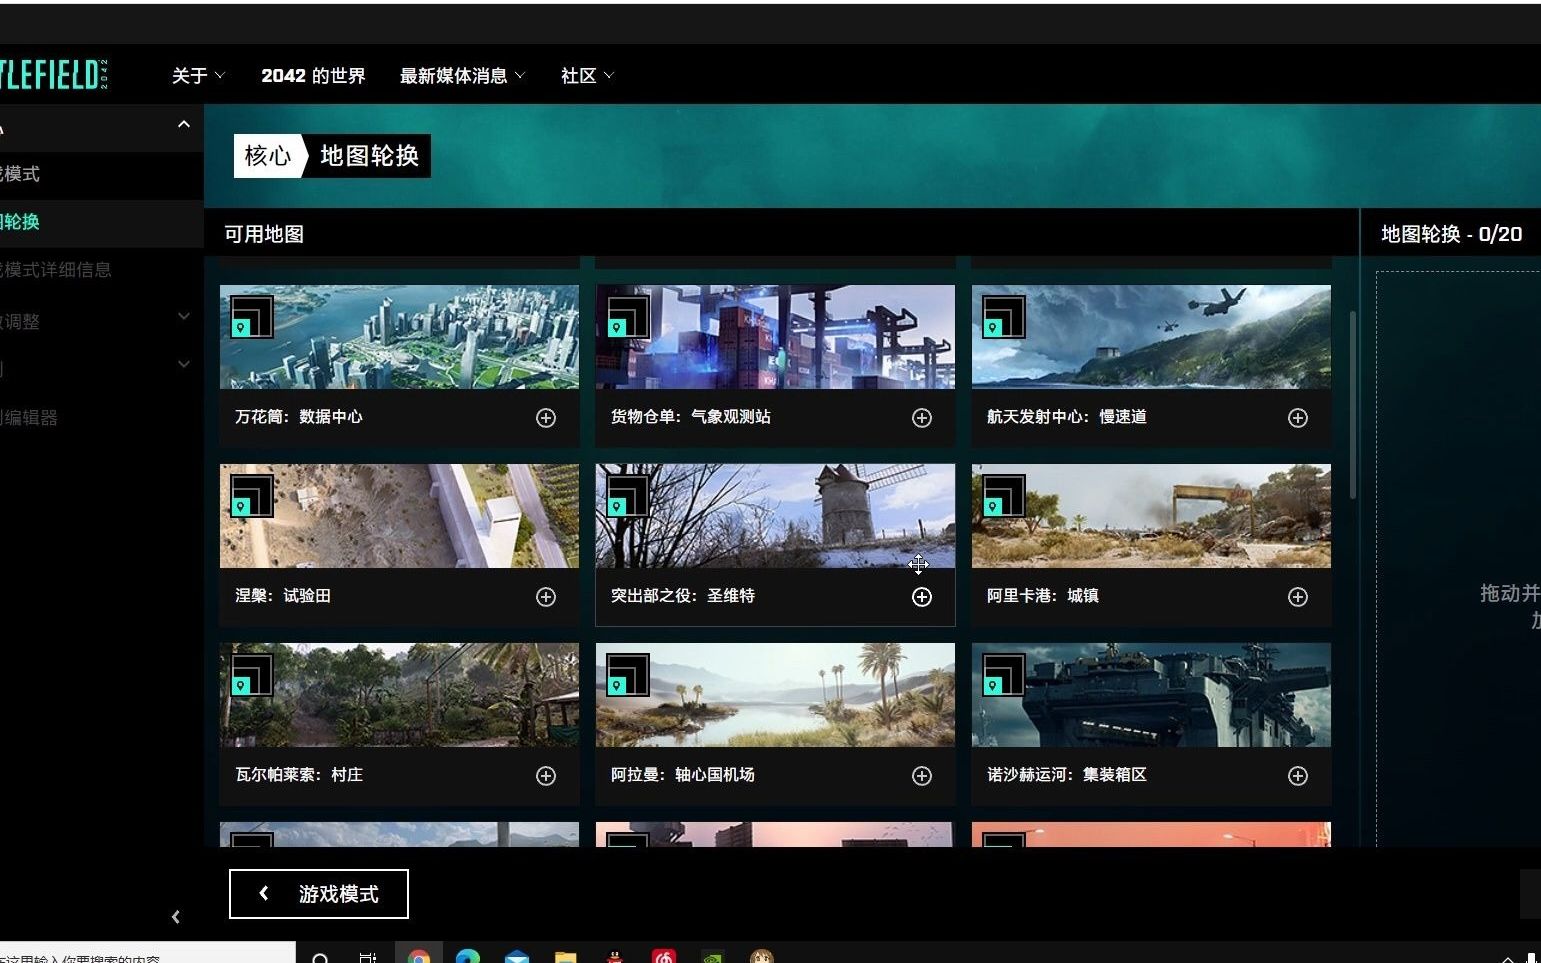The image size is (1541, 963).
Task: Click map size badge on 诺沙赫运河 thumbnail
Action: click(1004, 675)
